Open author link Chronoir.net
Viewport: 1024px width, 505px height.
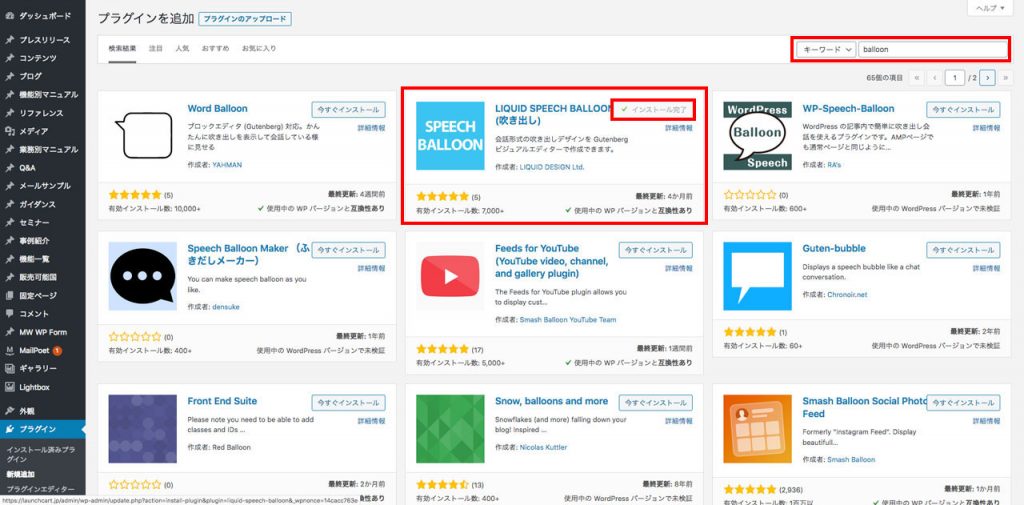847,295
